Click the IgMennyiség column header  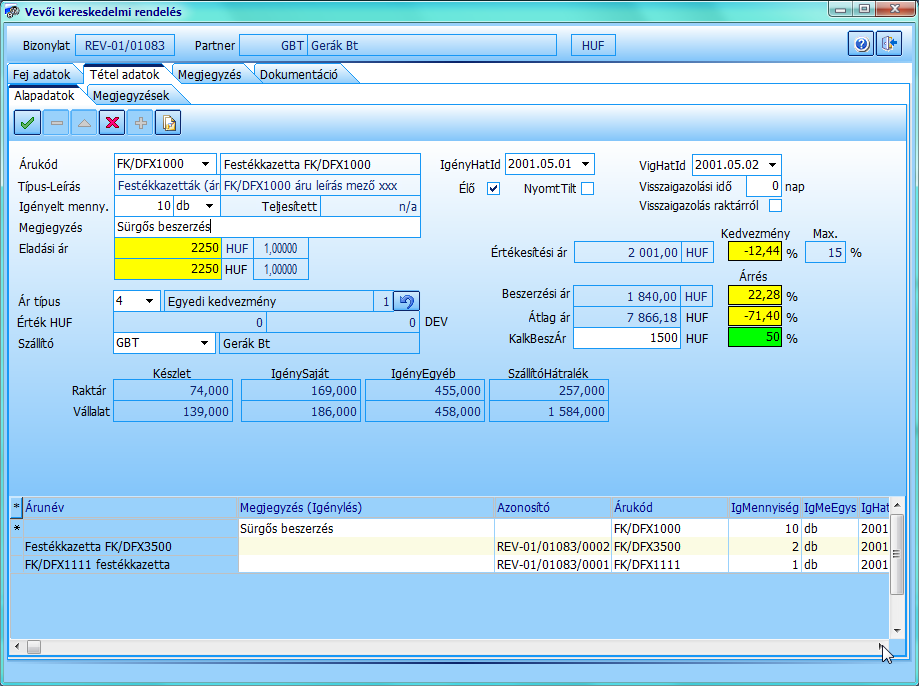[x=765, y=507]
